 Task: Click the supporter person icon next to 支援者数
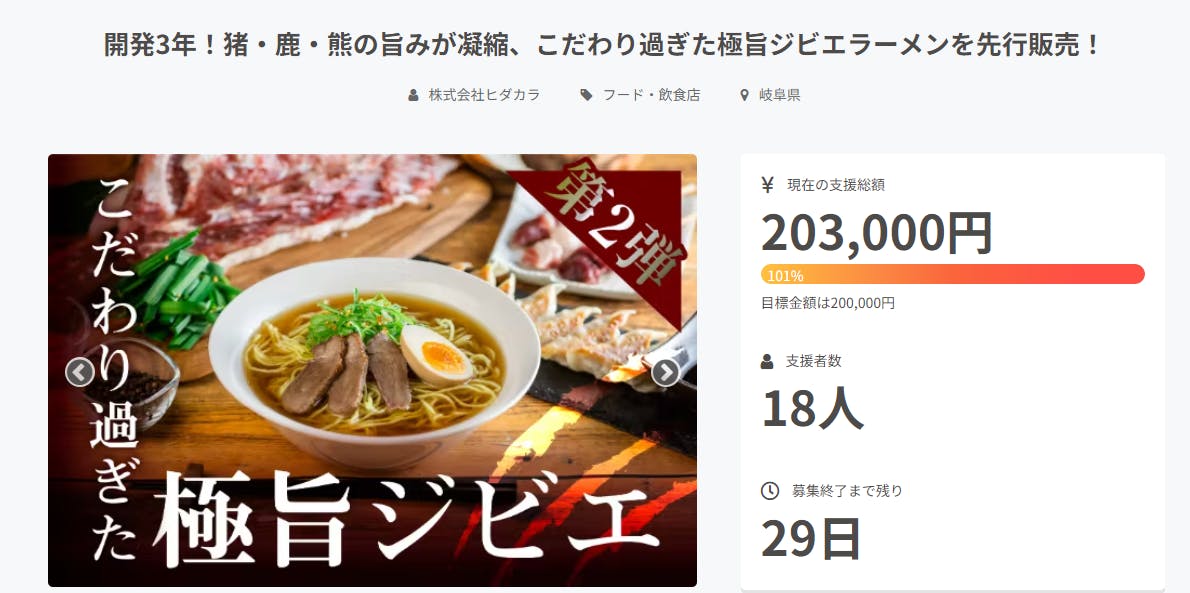point(767,361)
